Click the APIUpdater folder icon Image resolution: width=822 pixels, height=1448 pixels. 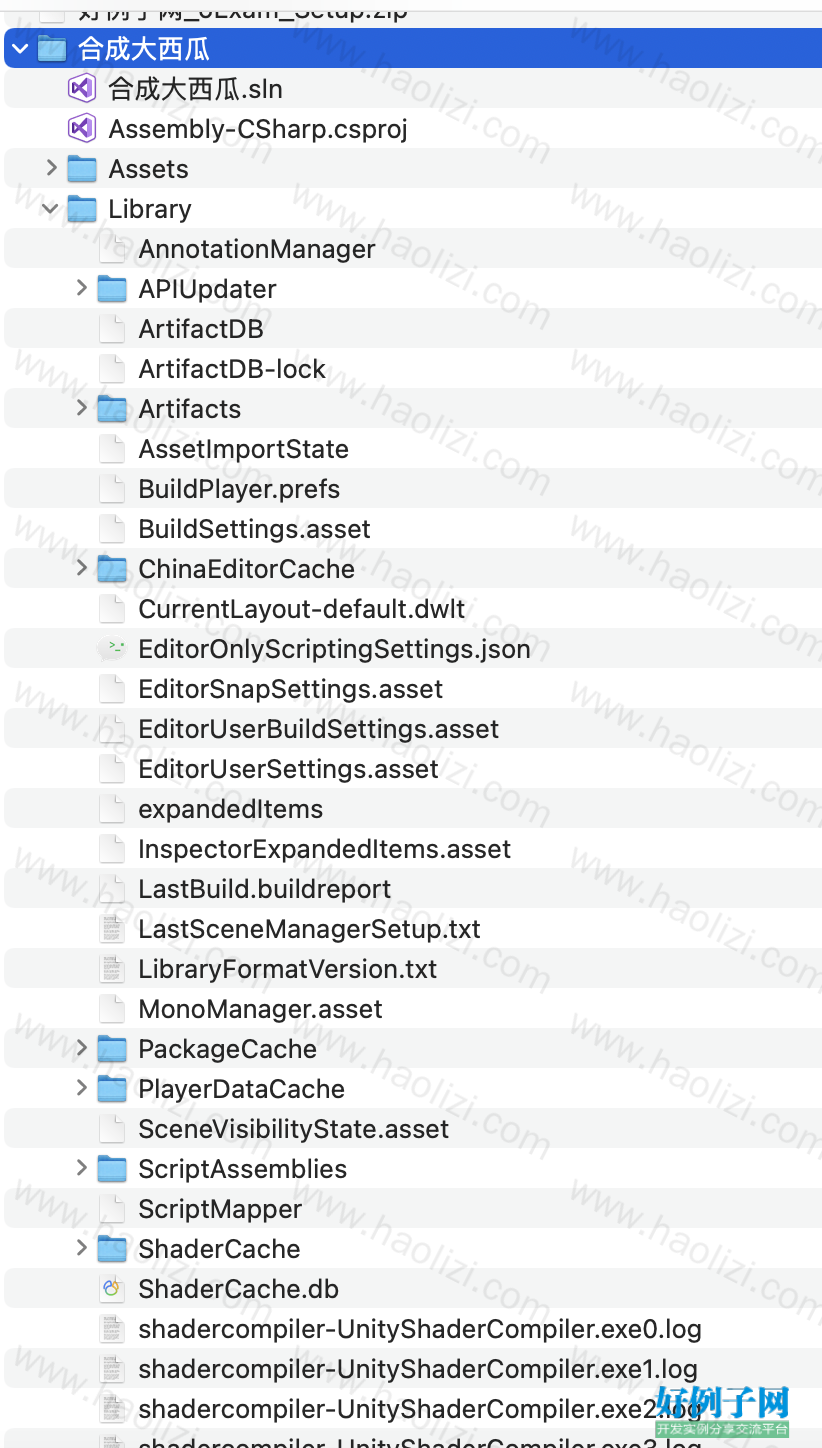point(112,289)
